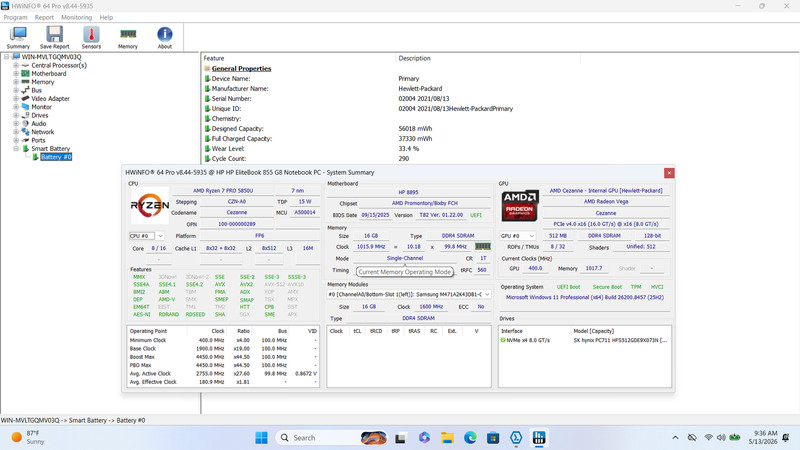Screen dimensions: 800x450
Task: Click the notification bell icon
Action: 786,438
